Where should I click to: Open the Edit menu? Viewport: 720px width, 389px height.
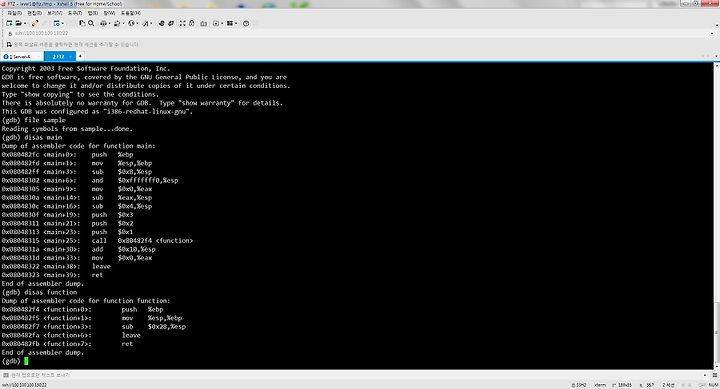[34, 13]
